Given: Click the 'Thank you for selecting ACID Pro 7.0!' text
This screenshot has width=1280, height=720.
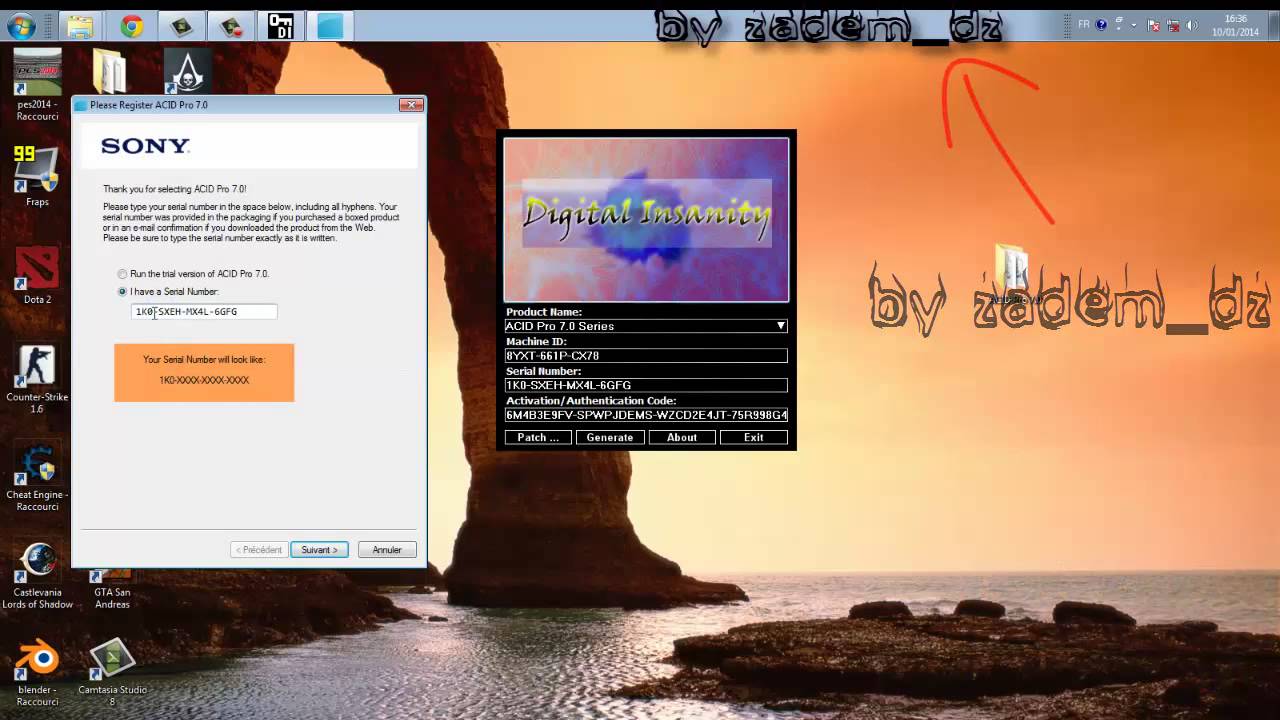Looking at the screenshot, I should coord(175,189).
